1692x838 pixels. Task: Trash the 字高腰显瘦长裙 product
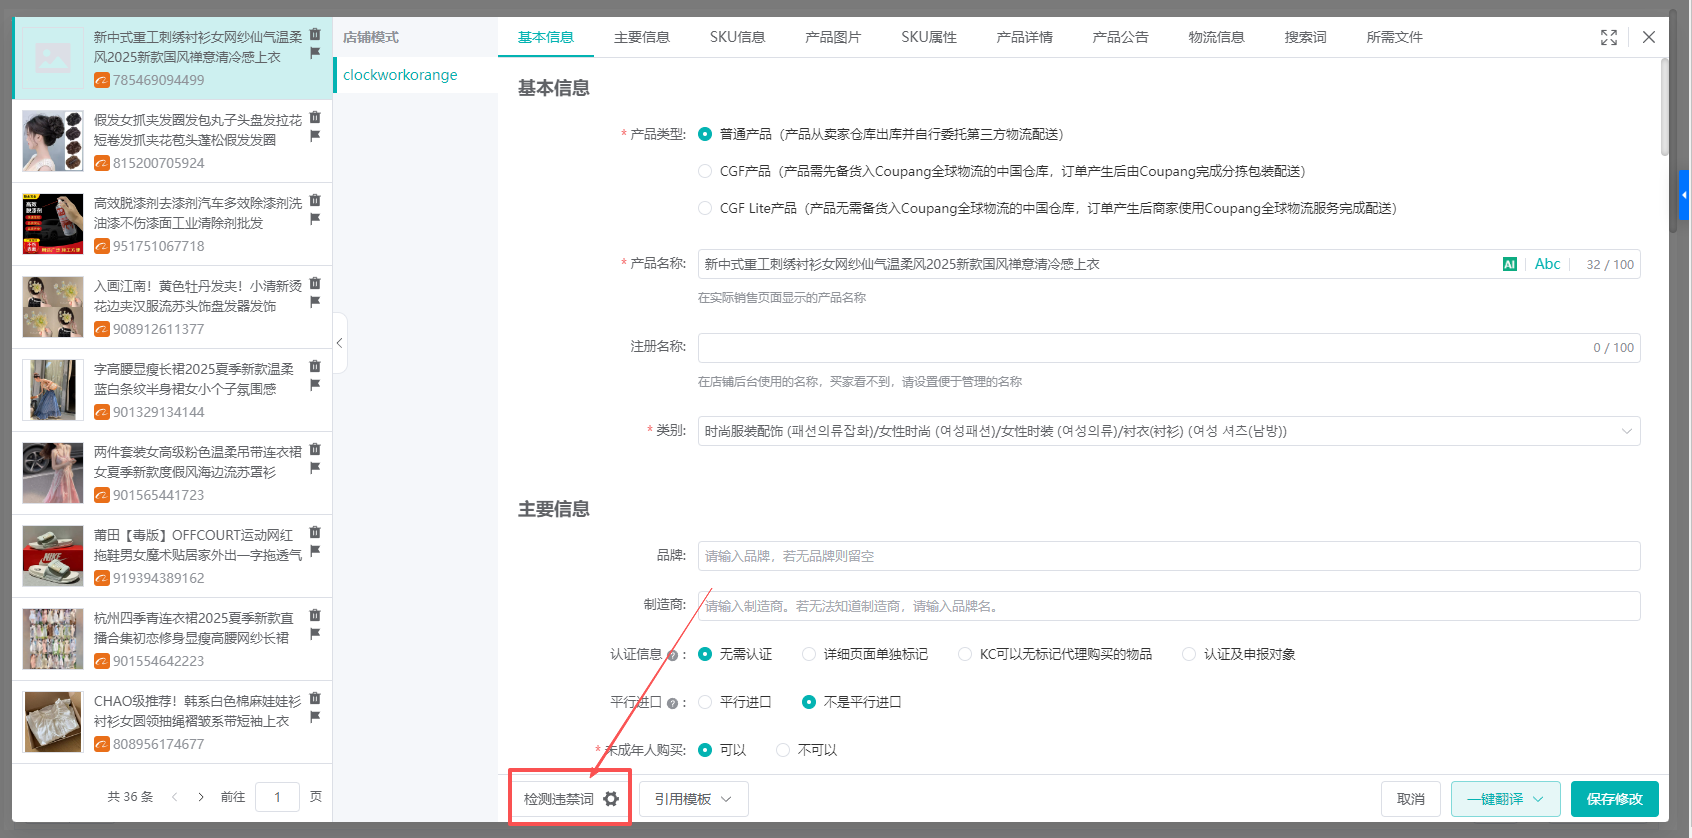pos(315,366)
